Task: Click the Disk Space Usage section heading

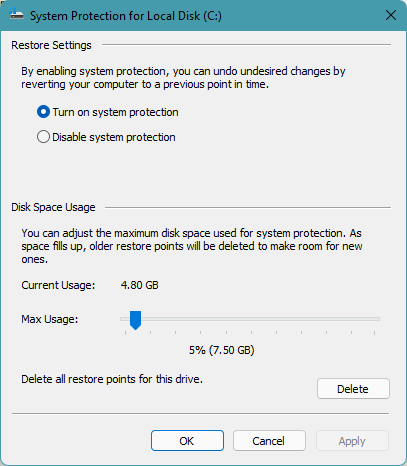Action: pos(53,207)
